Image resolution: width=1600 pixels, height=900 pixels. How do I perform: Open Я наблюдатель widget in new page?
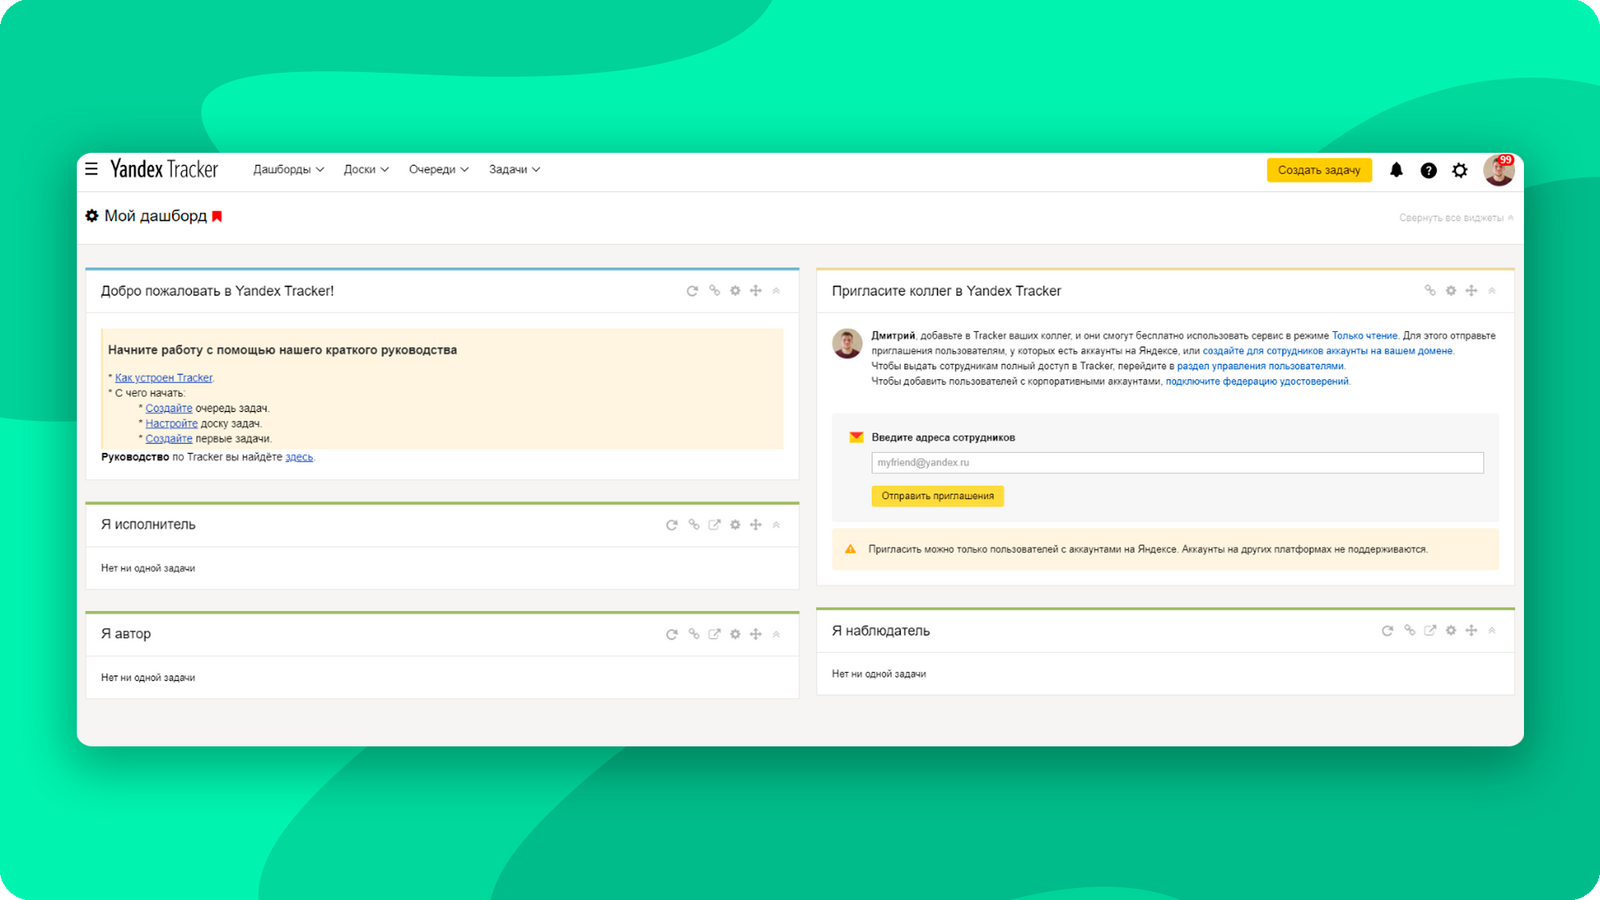click(1430, 631)
